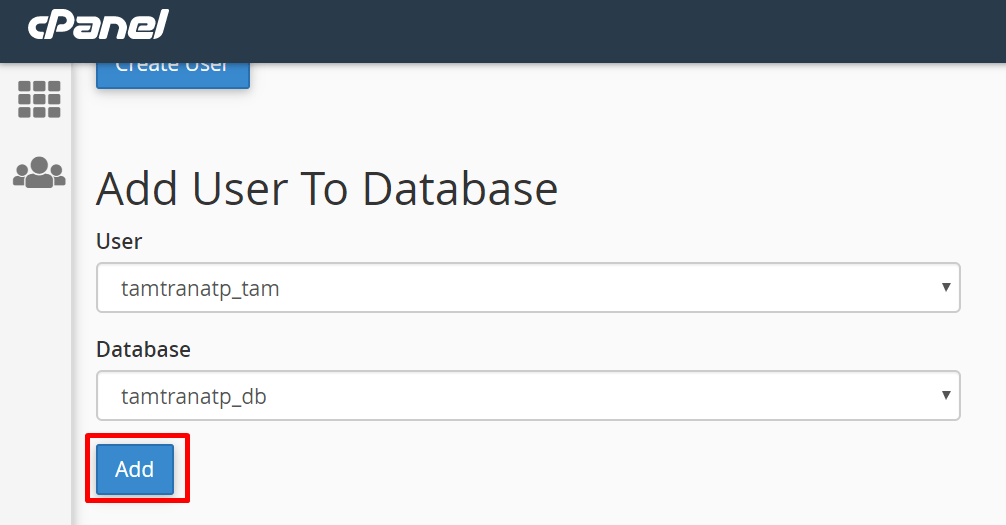Image resolution: width=1006 pixels, height=525 pixels.
Task: Select the tamtranatp_db text in Database field
Action: click(x=194, y=397)
